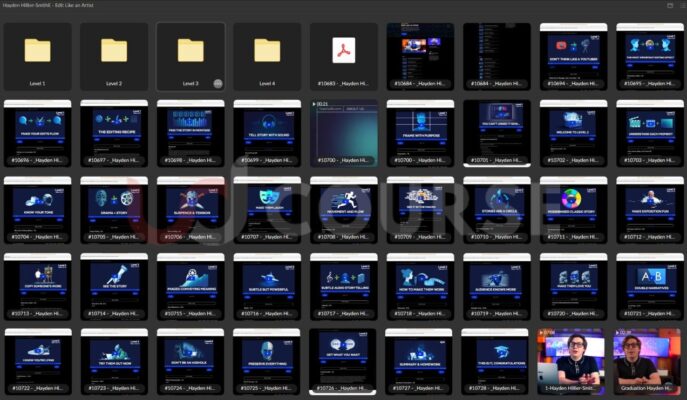687x400 pixels.
Task: Open the #10683 PDF file icon
Action: (343, 51)
